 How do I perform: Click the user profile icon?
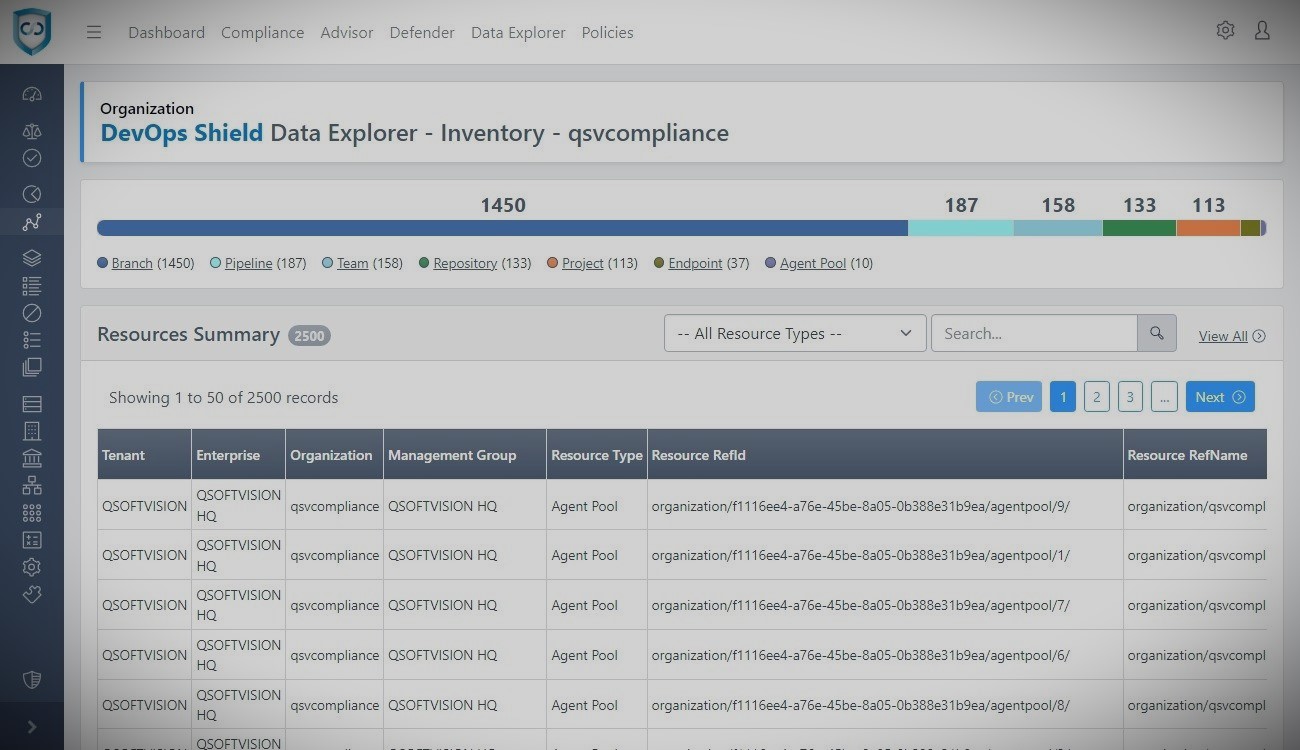pyautogui.click(x=1262, y=31)
